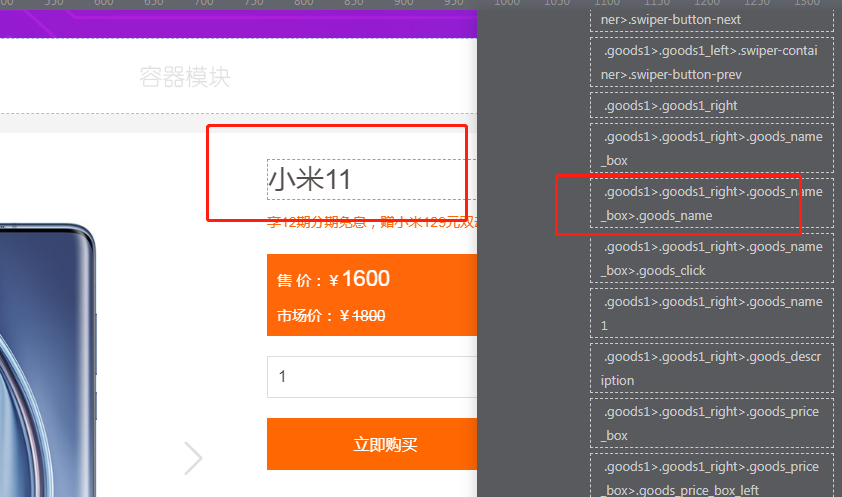The image size is (842, 497).
Task: Select the goods_price_box selector entry
Action: point(712,423)
